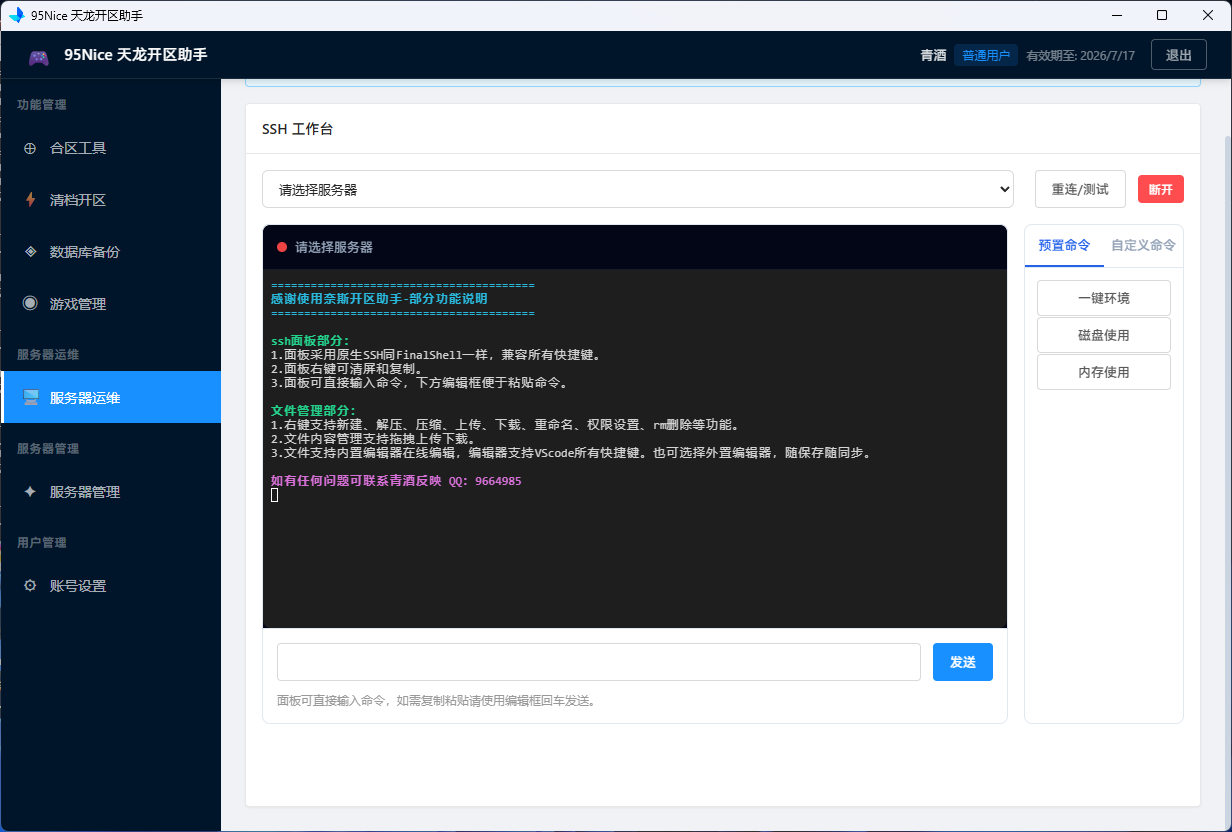Click the 数据库备份 diamond icon
Viewport: 1232px width, 832px height.
[x=30, y=252]
